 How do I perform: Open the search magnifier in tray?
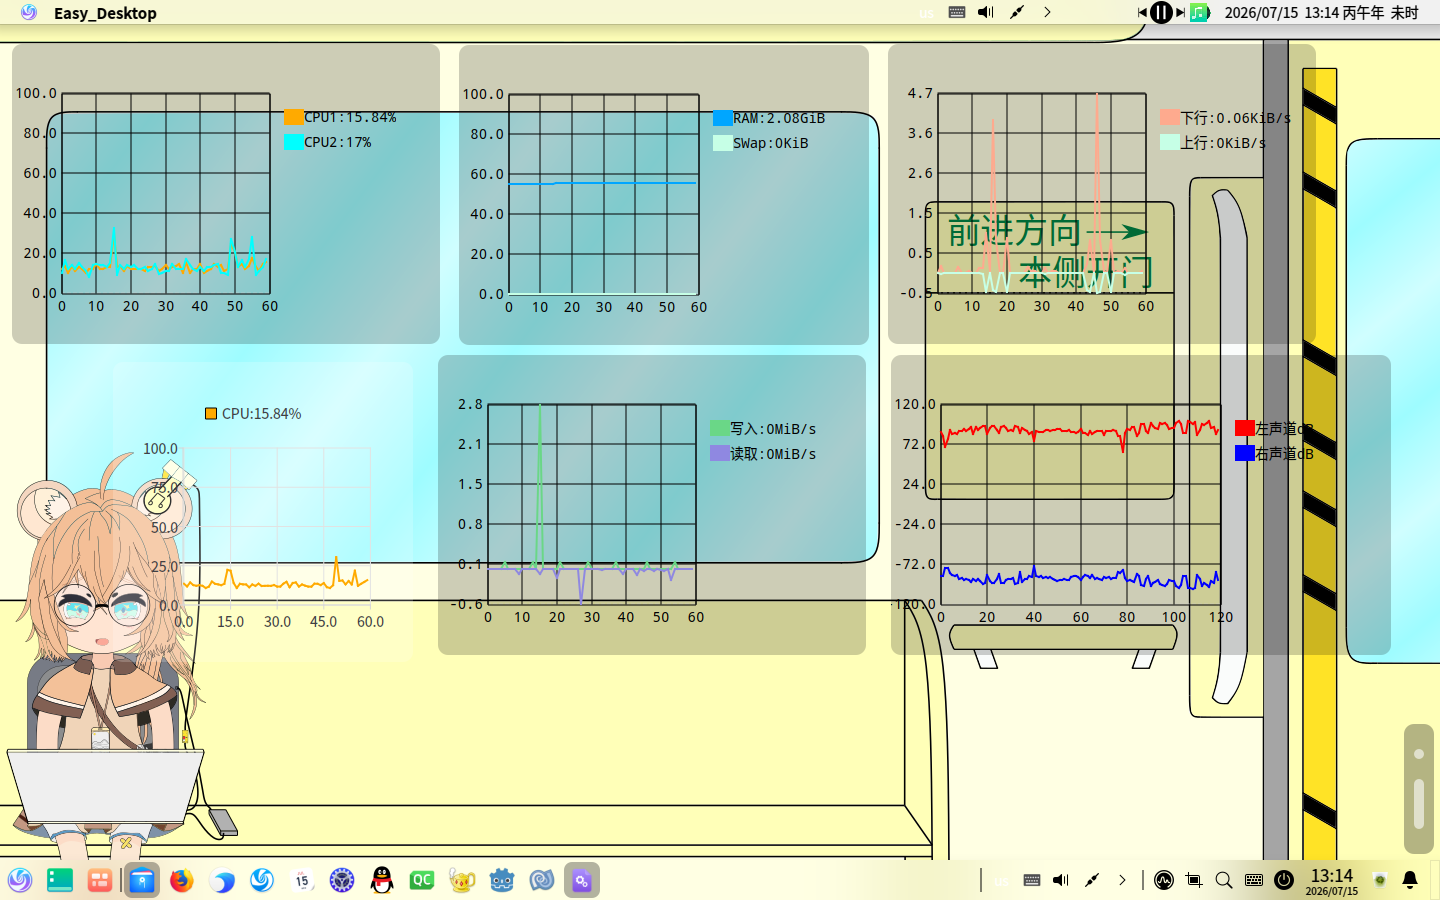pyautogui.click(x=1224, y=880)
